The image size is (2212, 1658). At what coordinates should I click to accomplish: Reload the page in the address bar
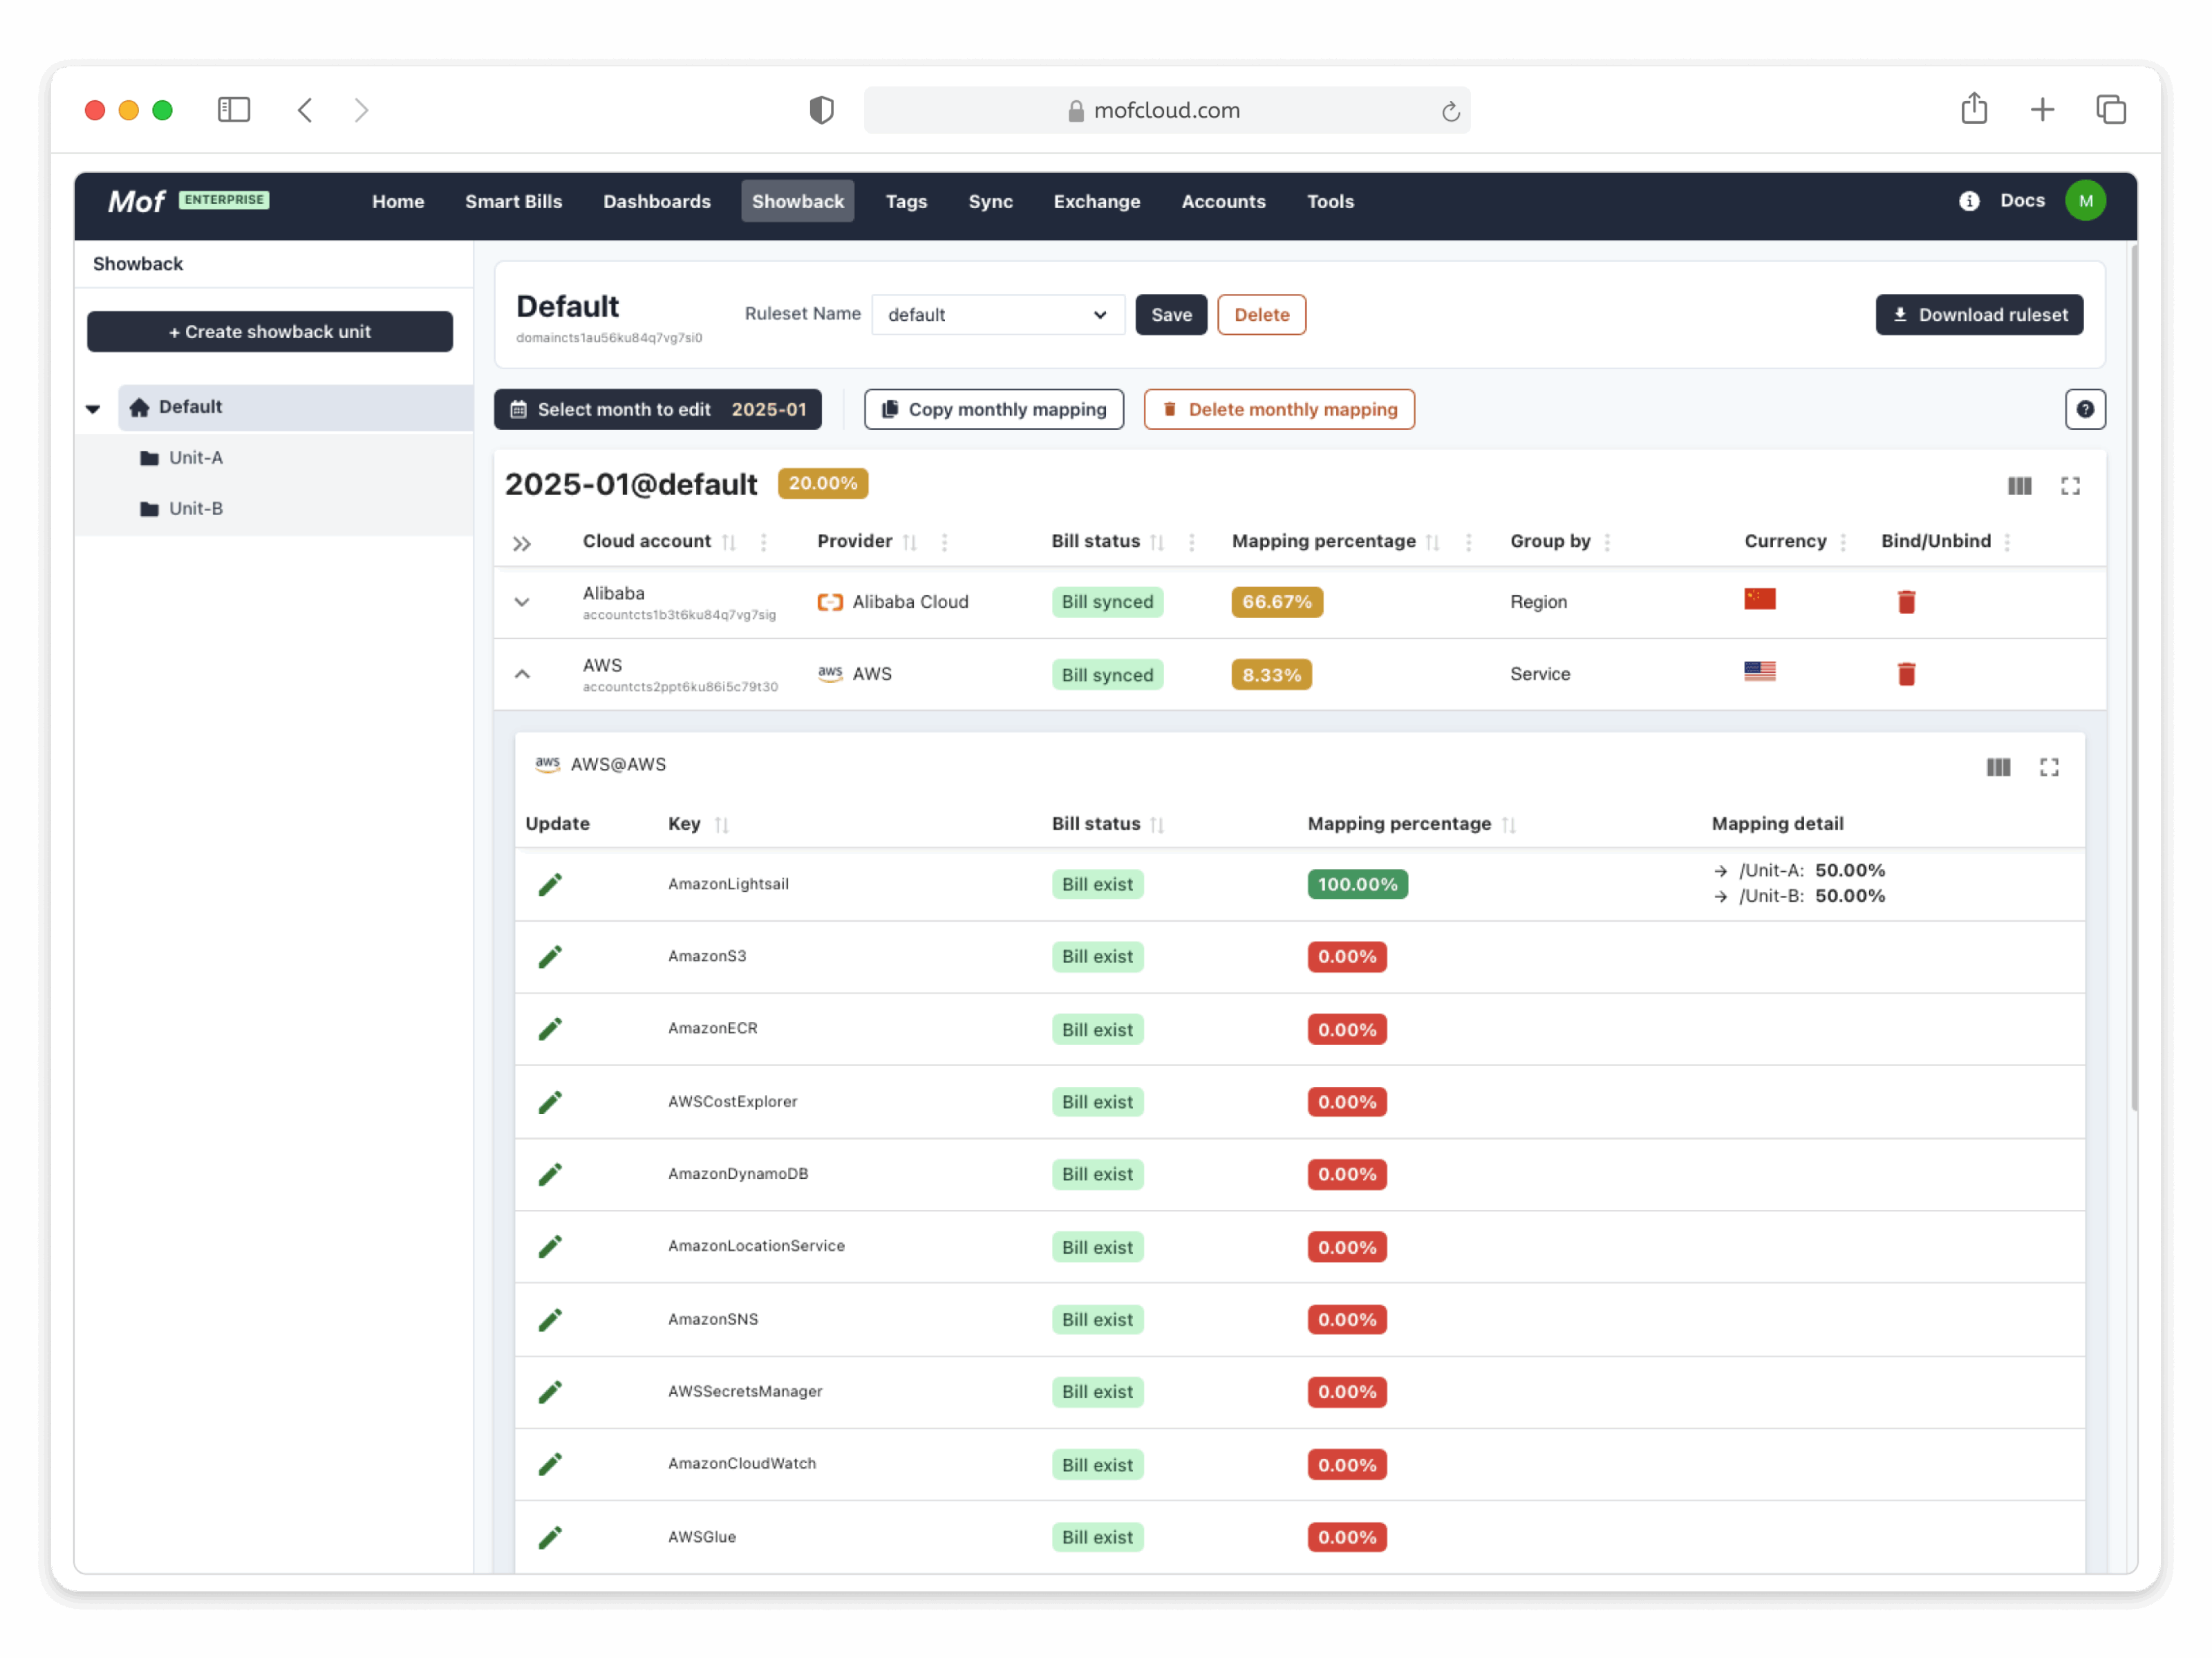1450,111
